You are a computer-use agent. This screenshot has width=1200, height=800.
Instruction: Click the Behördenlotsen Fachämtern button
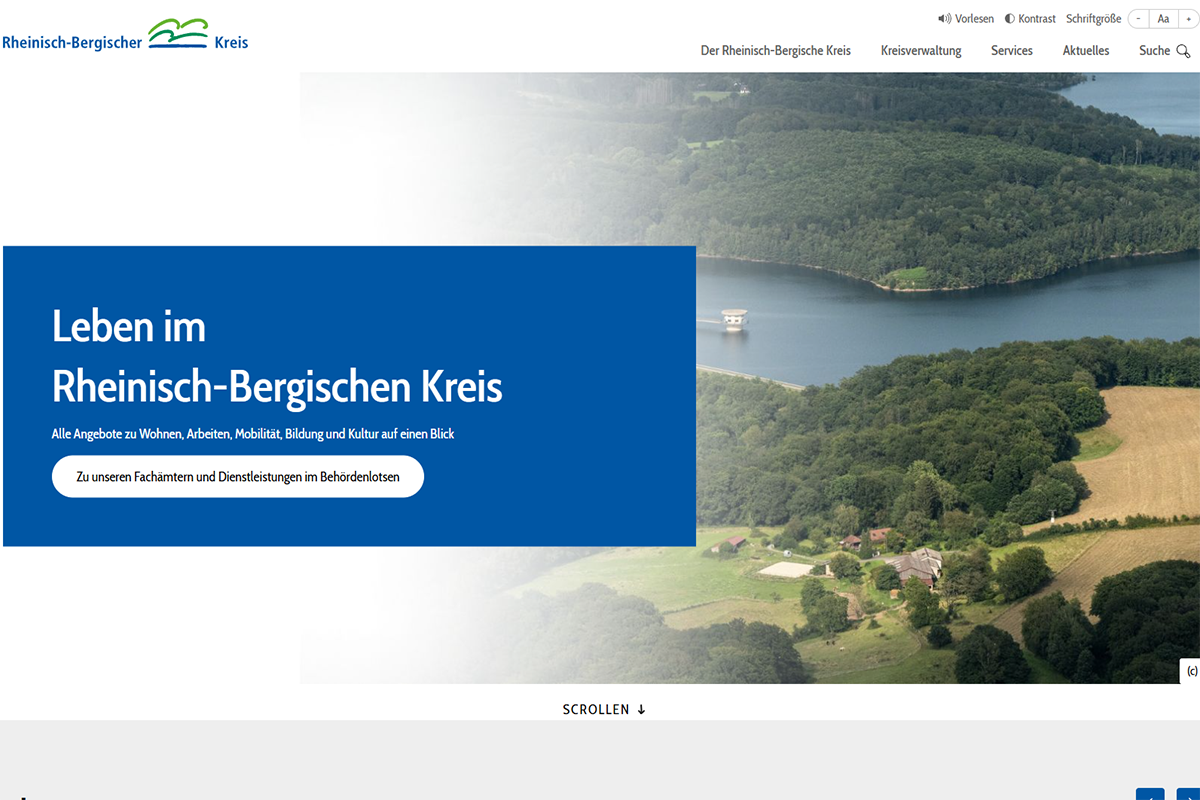click(x=238, y=477)
